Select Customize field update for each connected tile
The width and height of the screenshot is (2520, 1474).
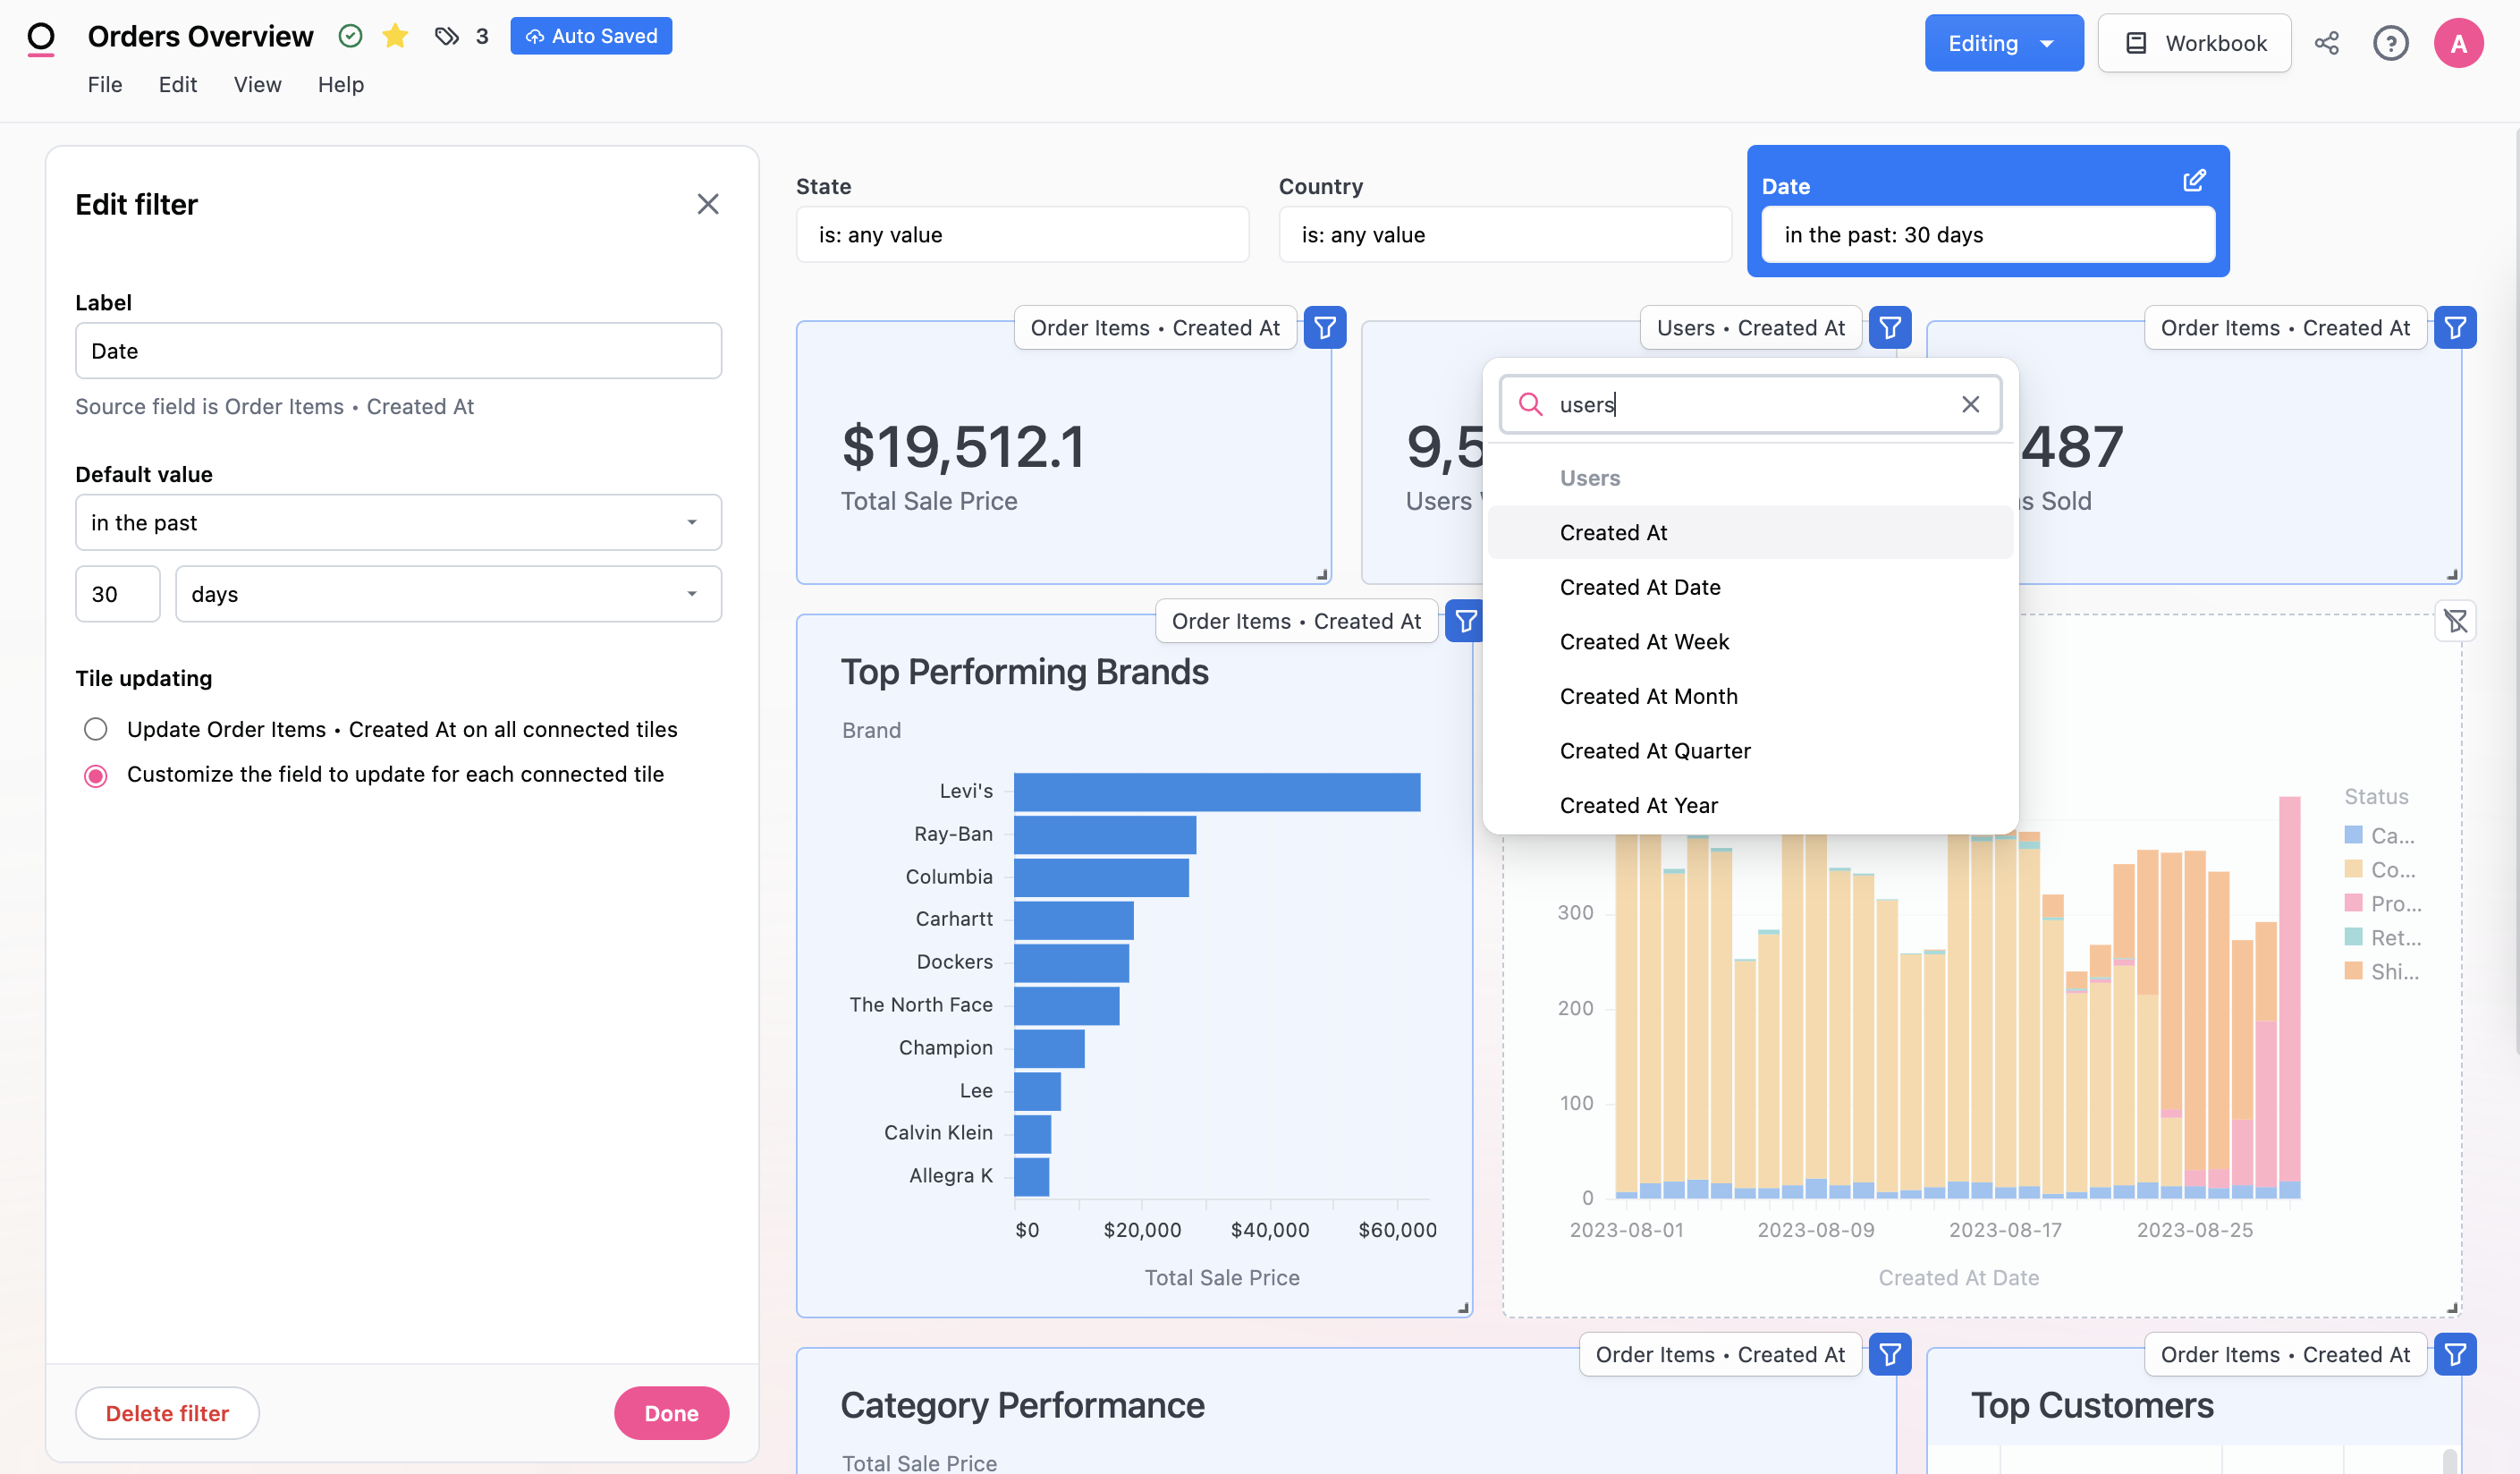(95, 772)
